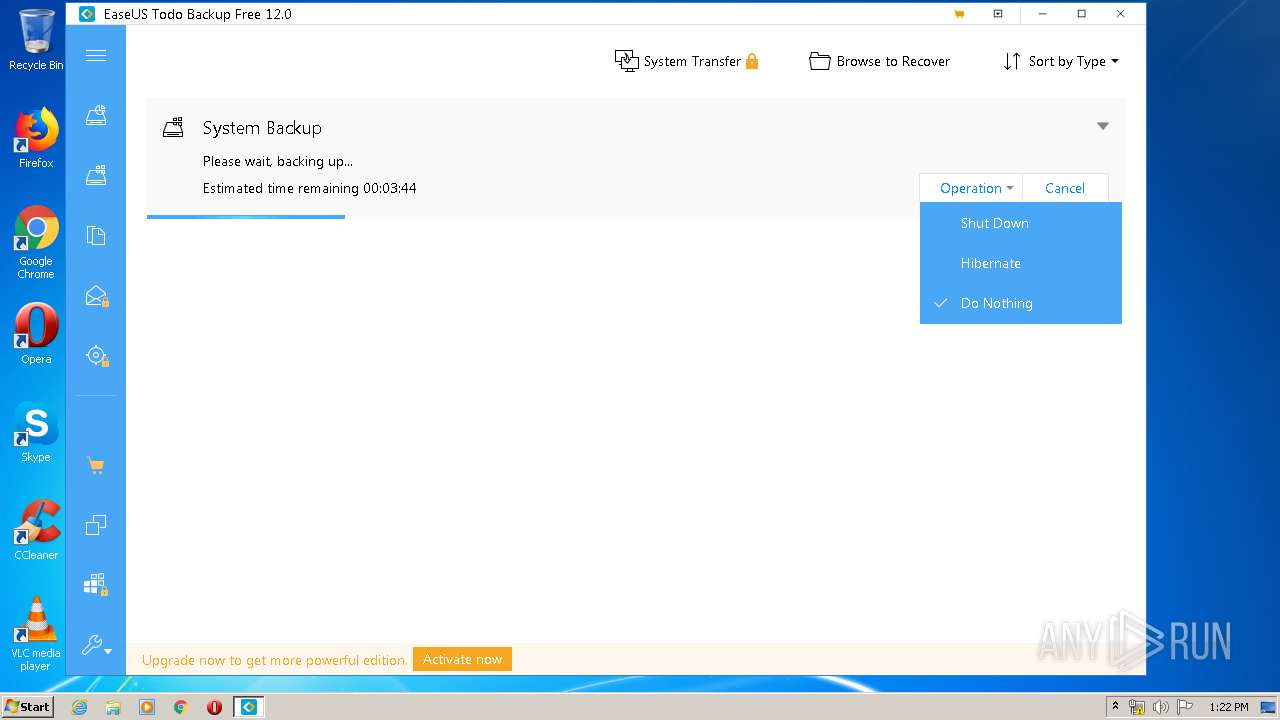Select the System Backup sidebar icon
Screen dimensions: 1280x720
[x=96, y=176]
